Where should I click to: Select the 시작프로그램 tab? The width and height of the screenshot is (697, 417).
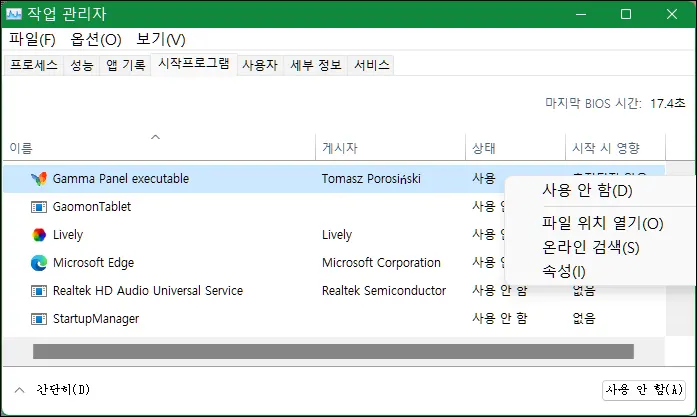(x=194, y=64)
